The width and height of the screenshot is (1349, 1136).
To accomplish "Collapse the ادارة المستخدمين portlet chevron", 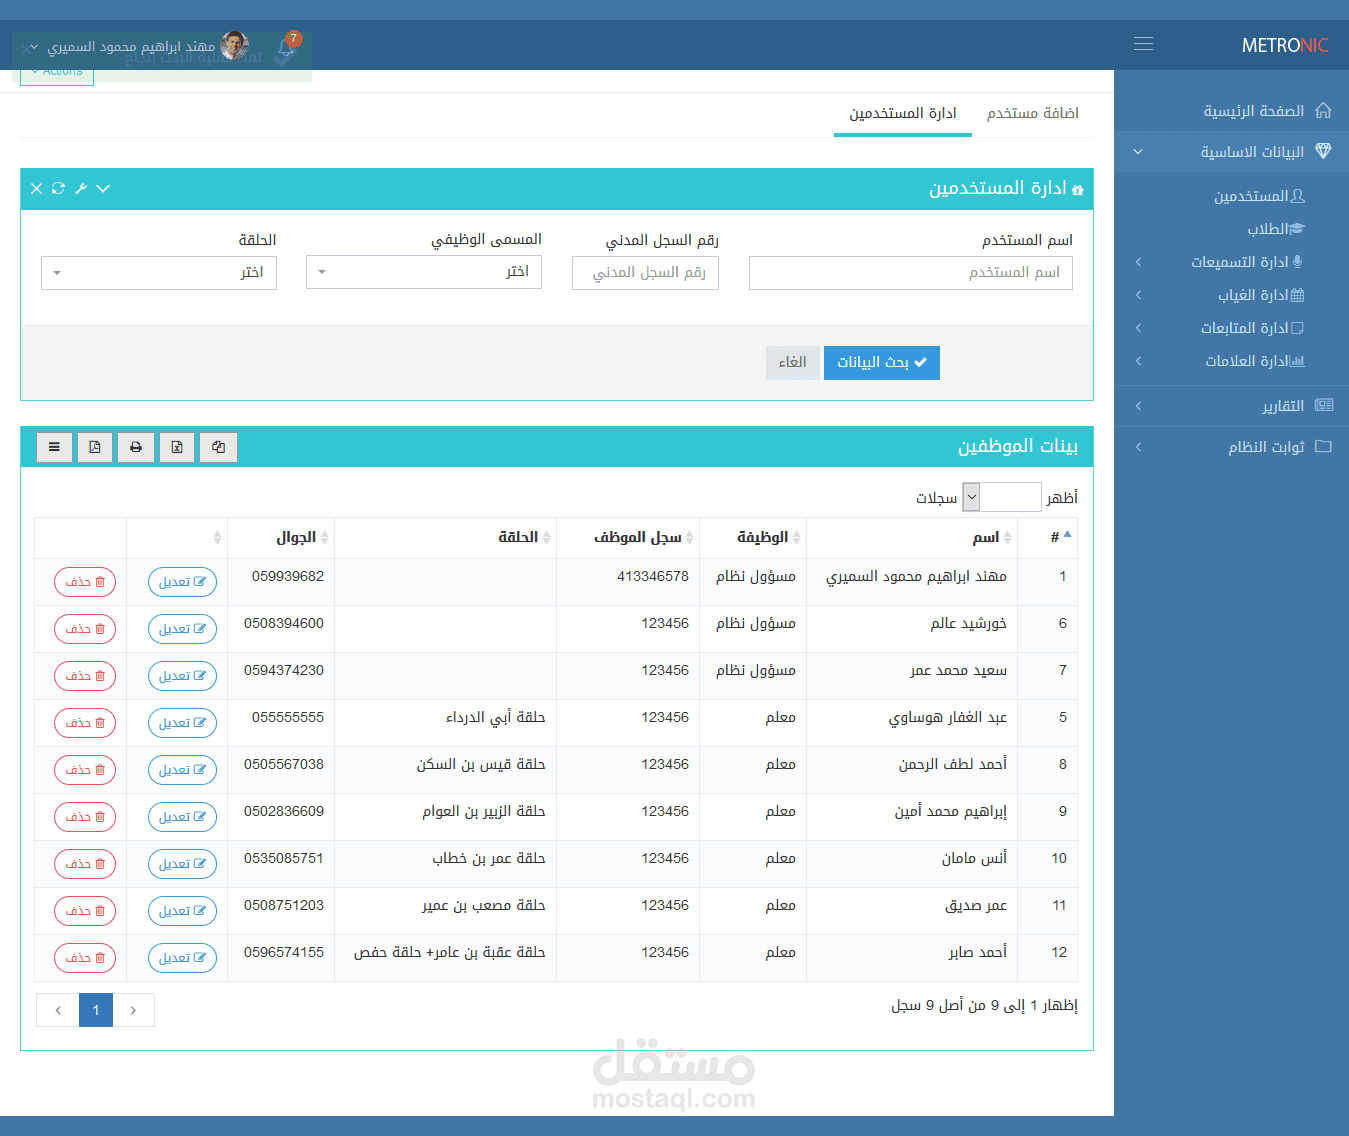I will [x=103, y=188].
